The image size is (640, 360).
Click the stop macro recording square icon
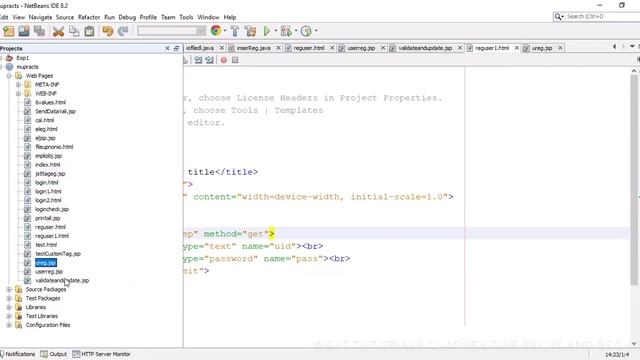coord(235,60)
